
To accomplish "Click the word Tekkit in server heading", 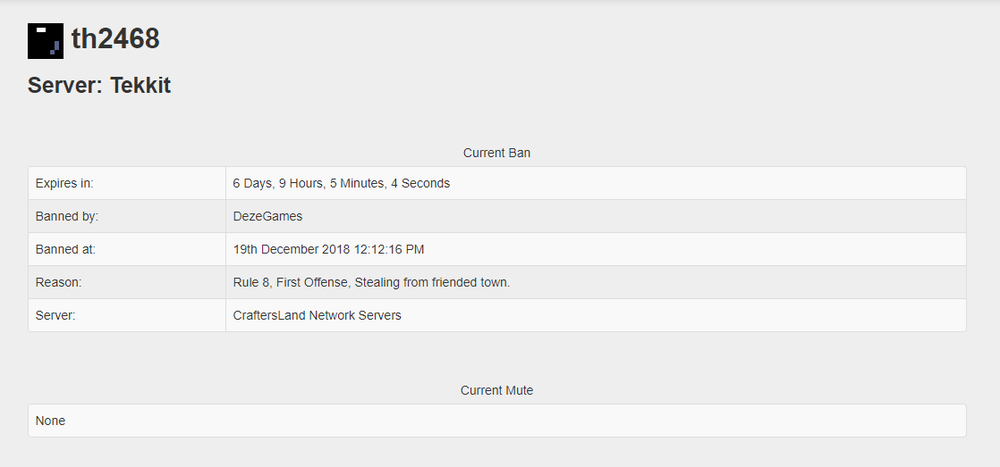I will [140, 86].
